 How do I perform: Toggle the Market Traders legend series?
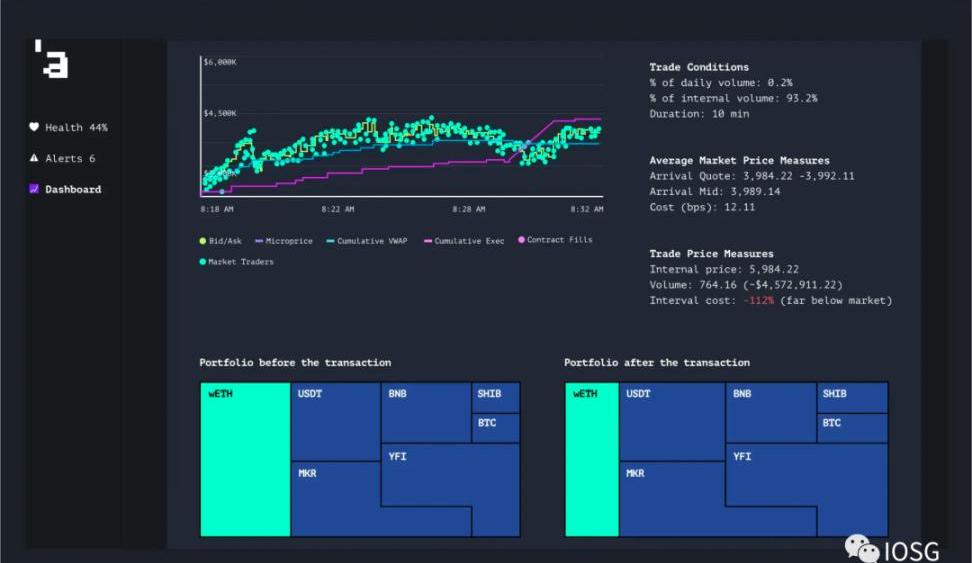tap(240, 262)
